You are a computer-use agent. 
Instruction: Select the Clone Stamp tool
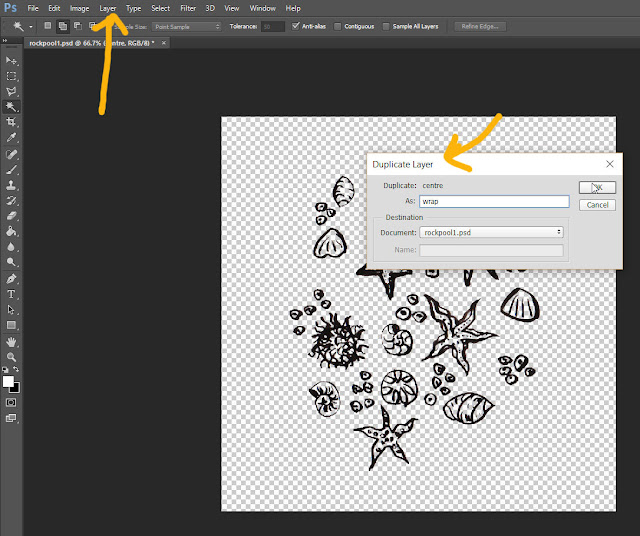tap(11, 185)
